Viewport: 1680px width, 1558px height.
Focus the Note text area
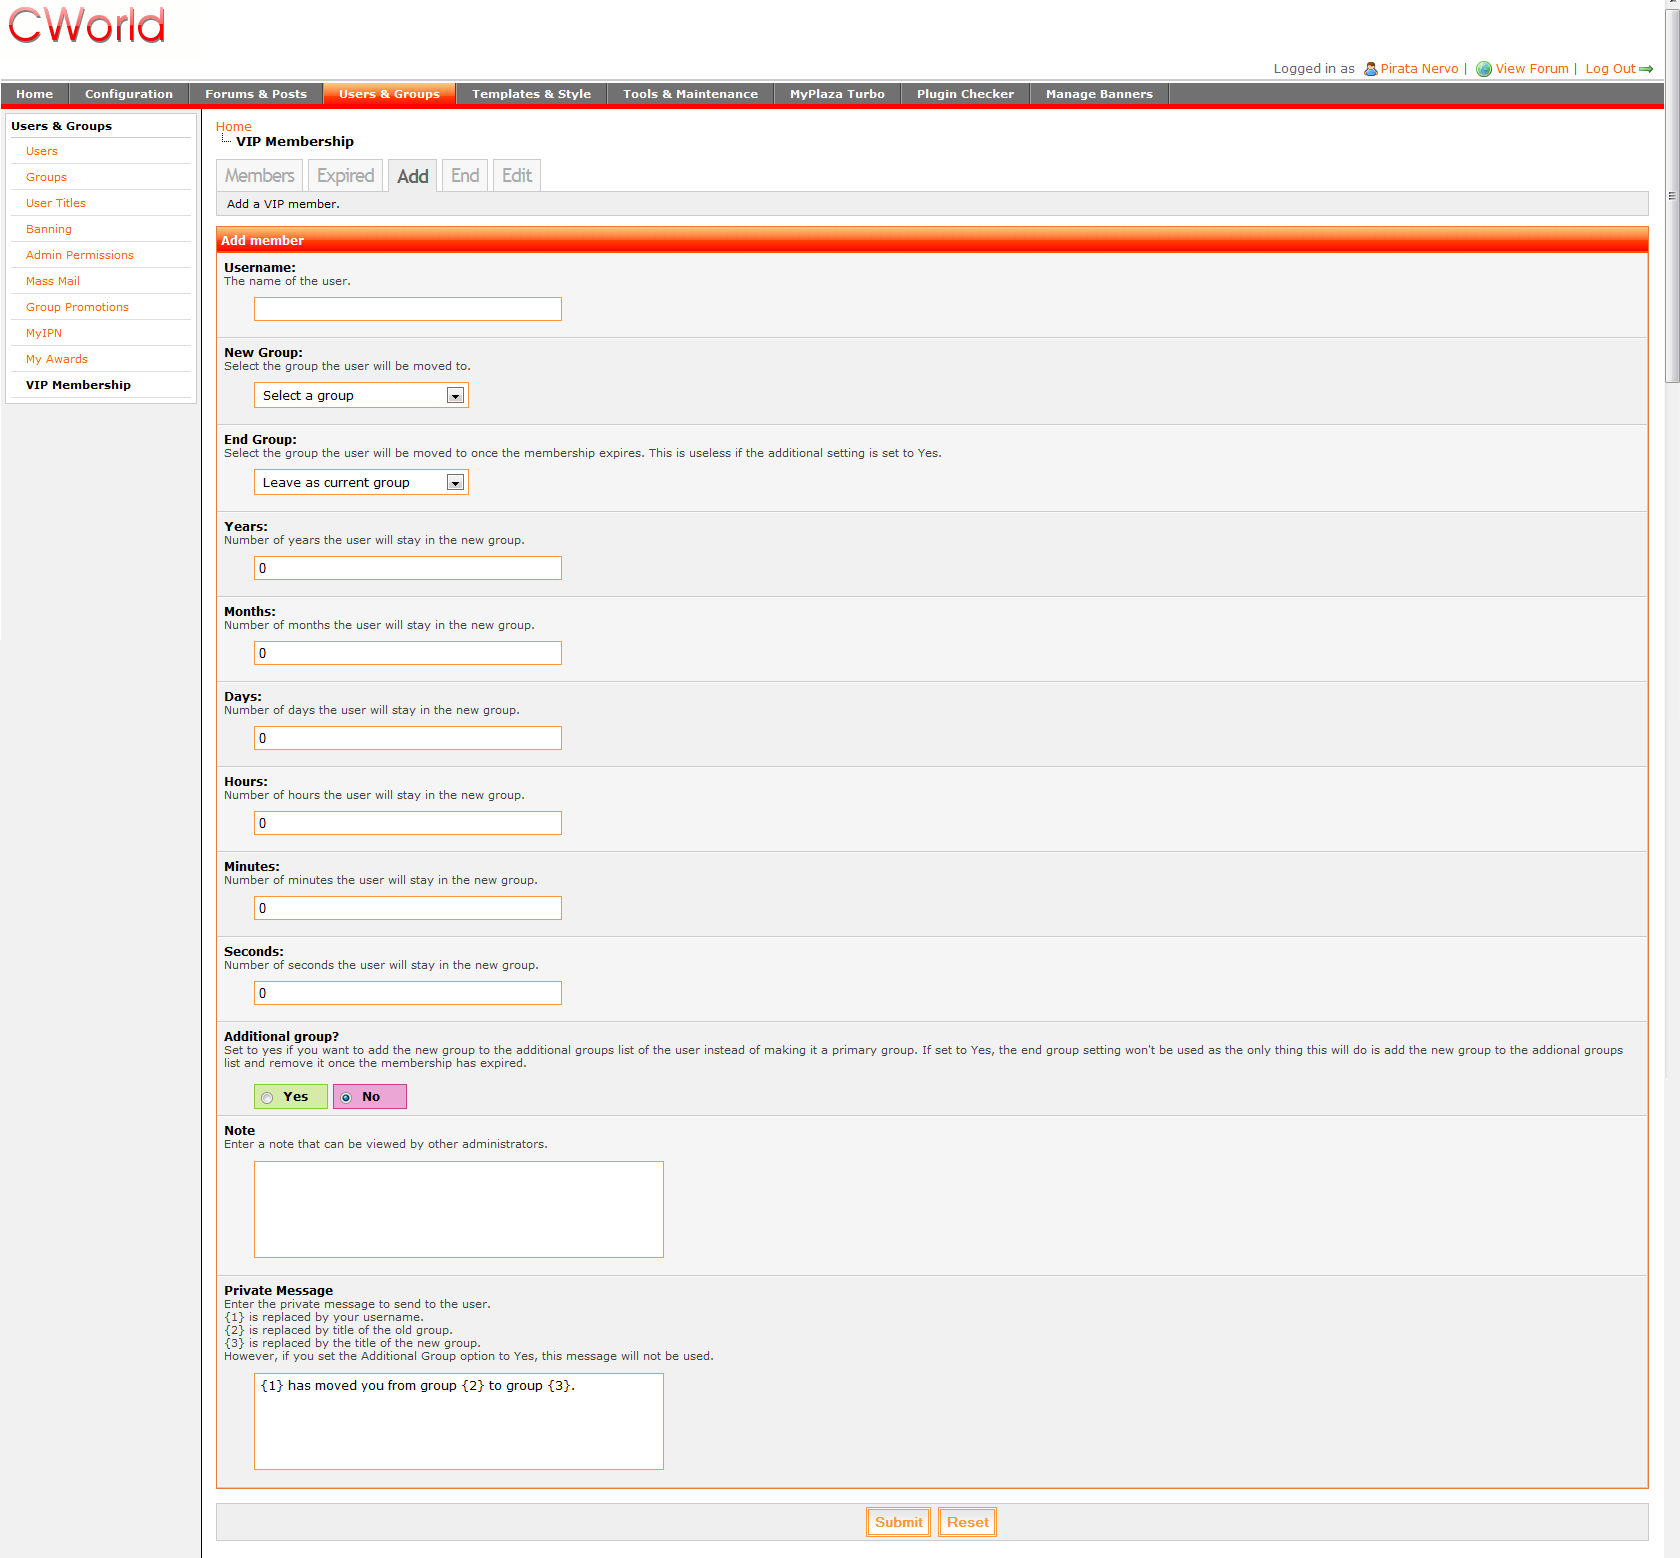click(458, 1209)
